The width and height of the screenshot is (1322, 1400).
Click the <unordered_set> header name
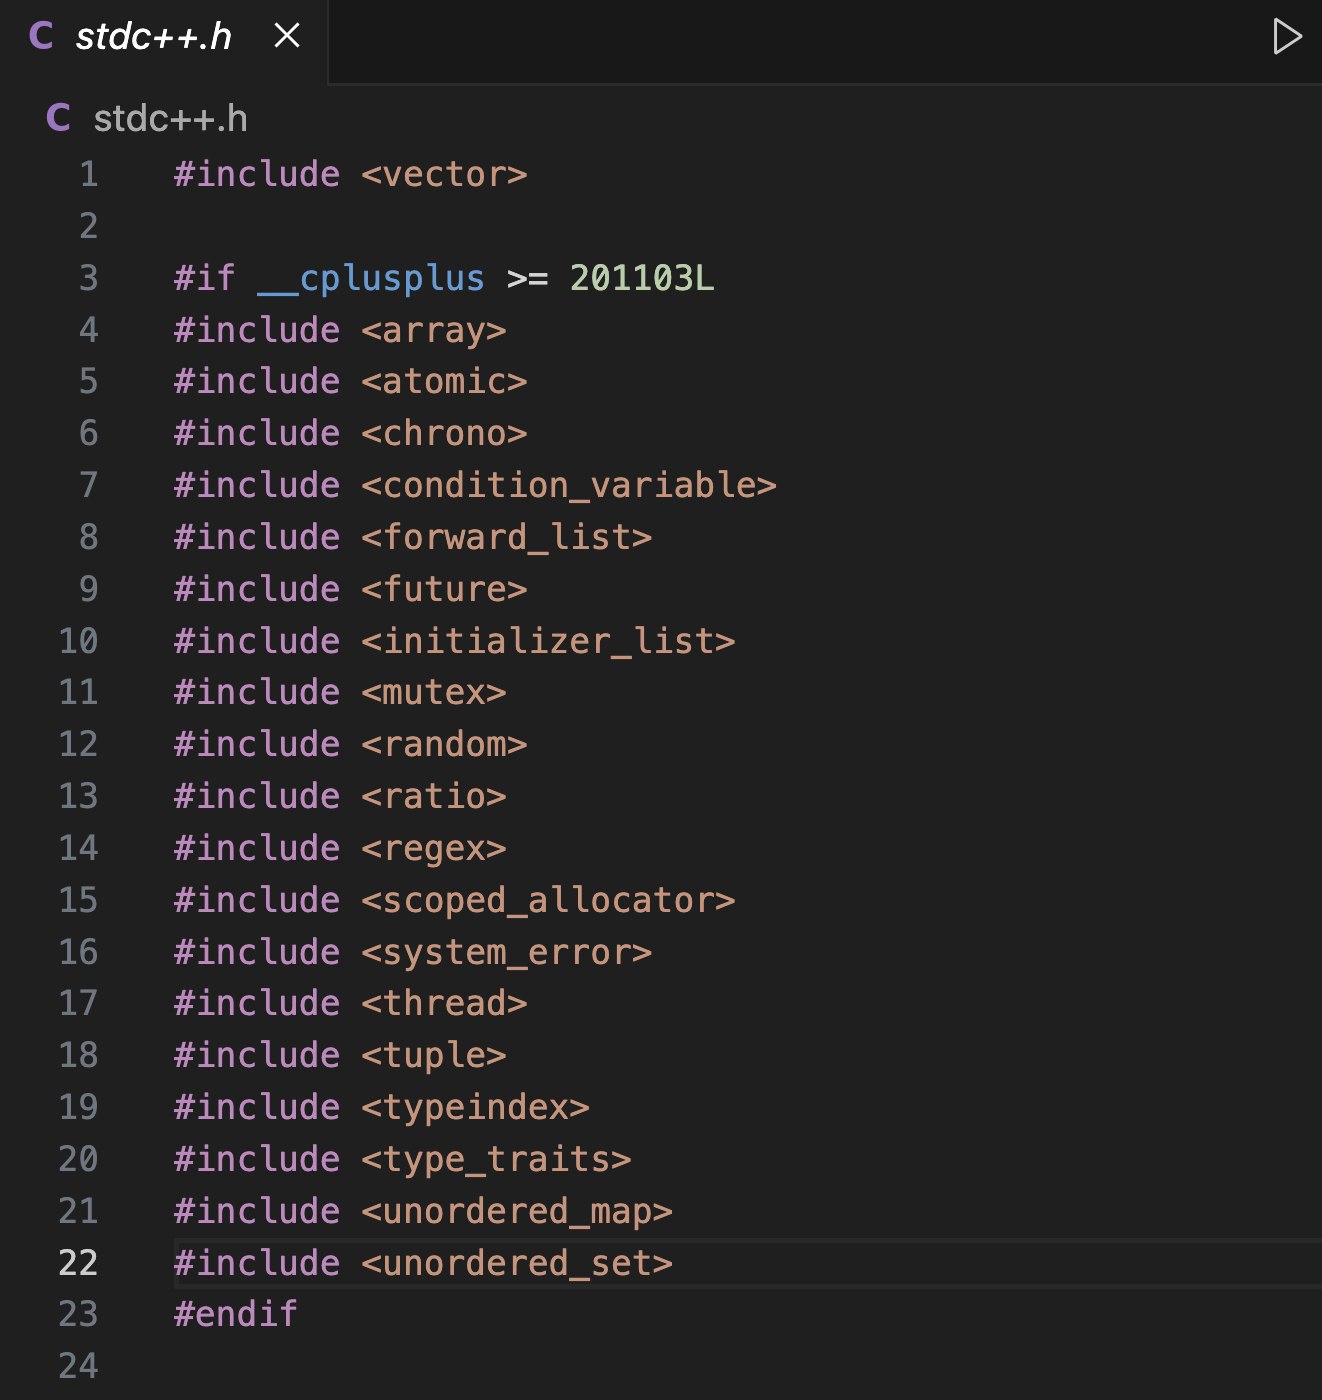point(517,1263)
